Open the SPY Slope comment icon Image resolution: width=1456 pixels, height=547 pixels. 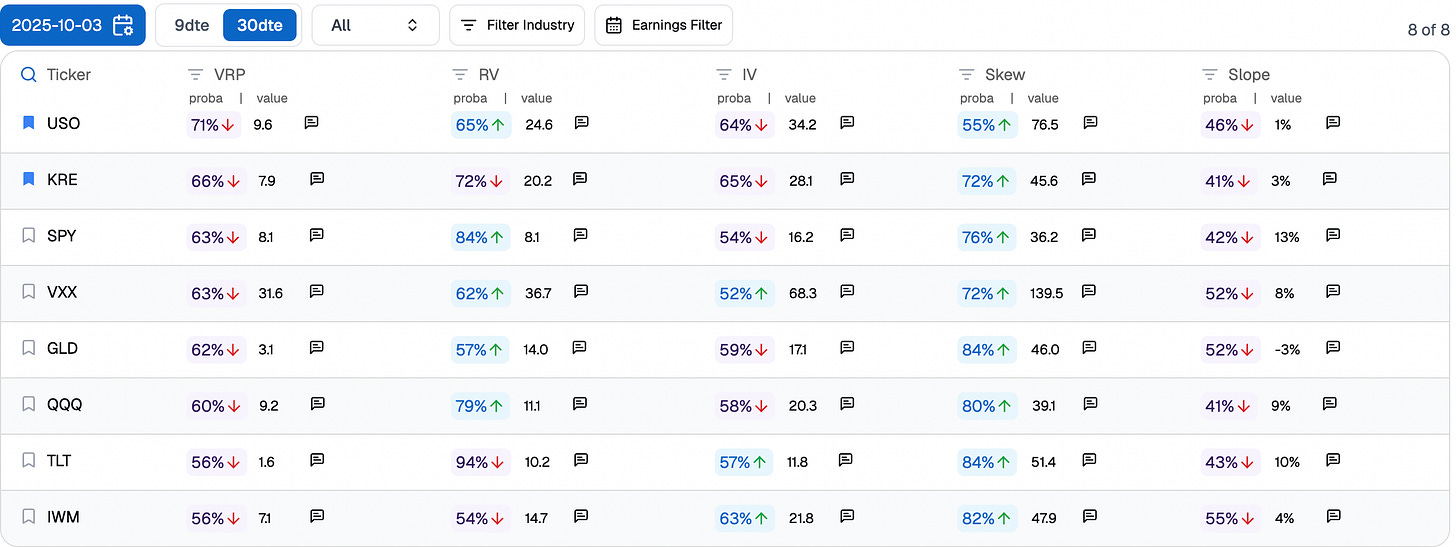1333,235
